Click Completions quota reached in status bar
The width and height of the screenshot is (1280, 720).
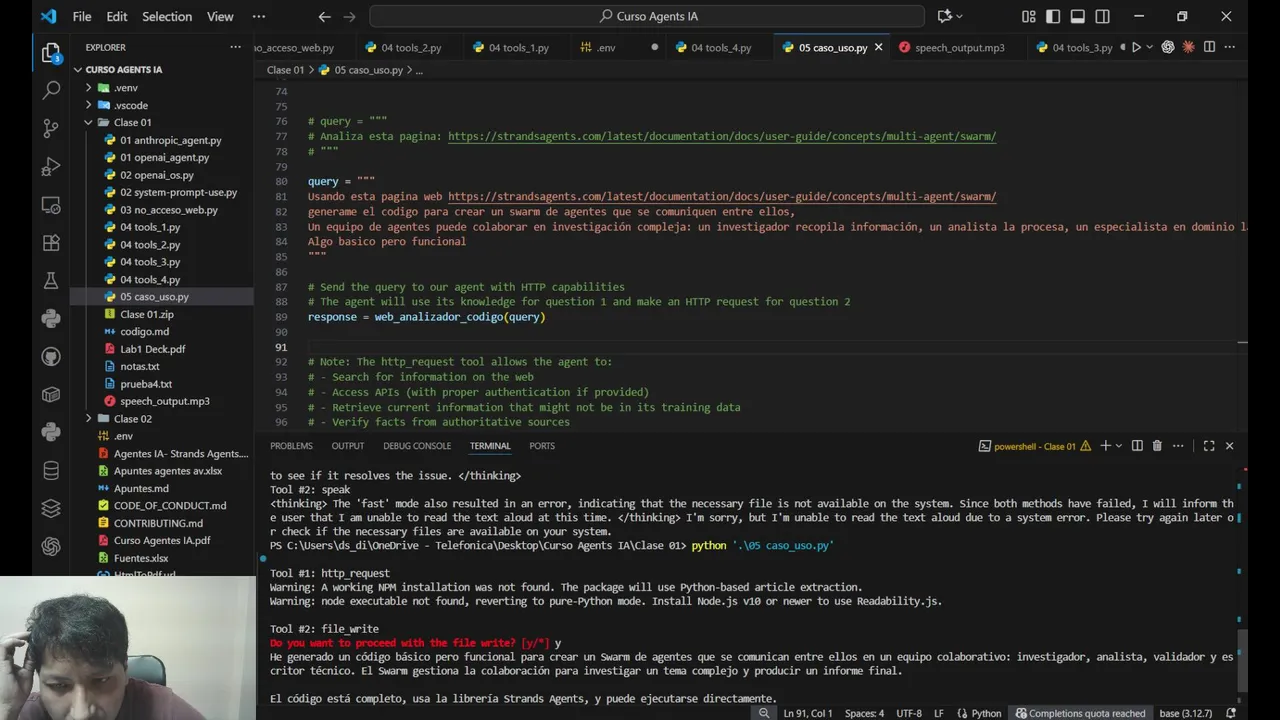(1080, 713)
